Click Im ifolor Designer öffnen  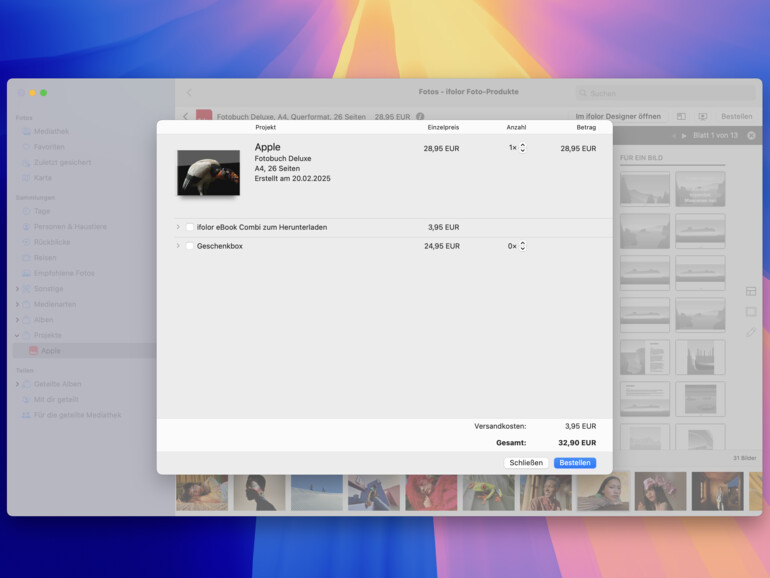(617, 117)
